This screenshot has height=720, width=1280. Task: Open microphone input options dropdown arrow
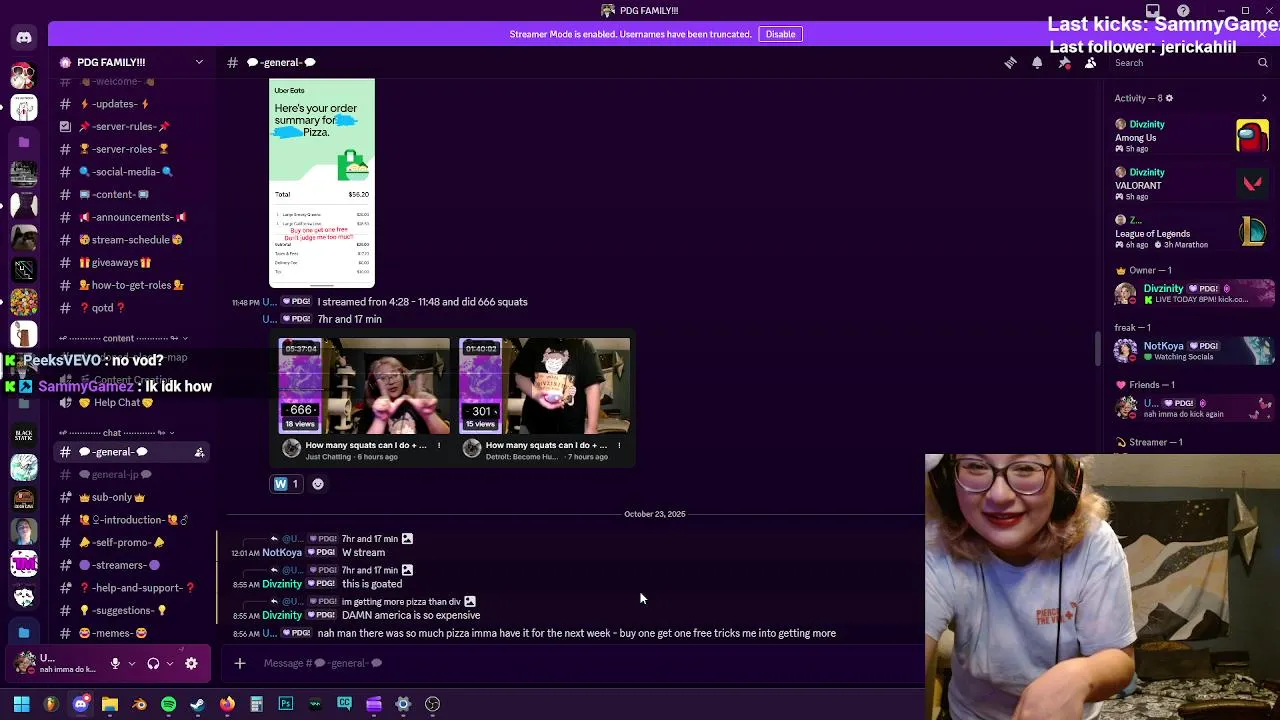(132, 663)
